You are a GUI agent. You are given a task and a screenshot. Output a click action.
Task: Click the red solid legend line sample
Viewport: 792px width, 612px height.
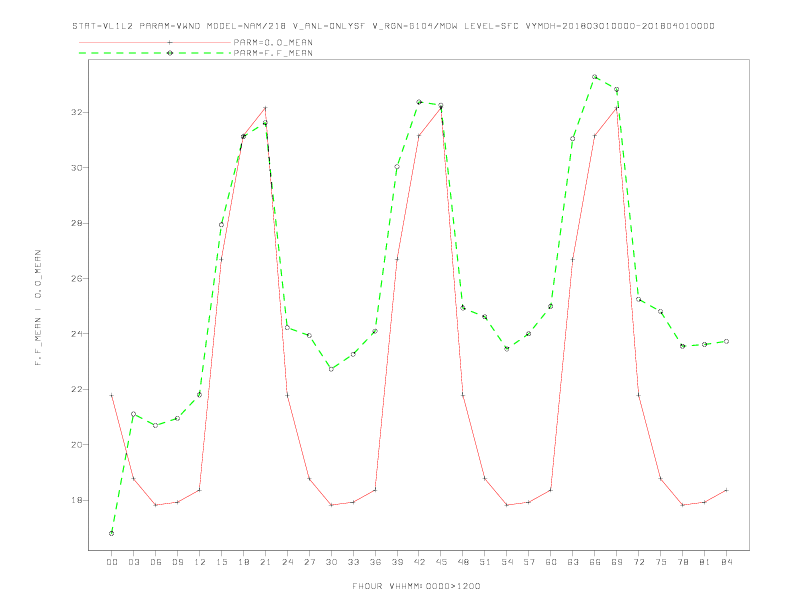pyautogui.click(x=155, y=42)
